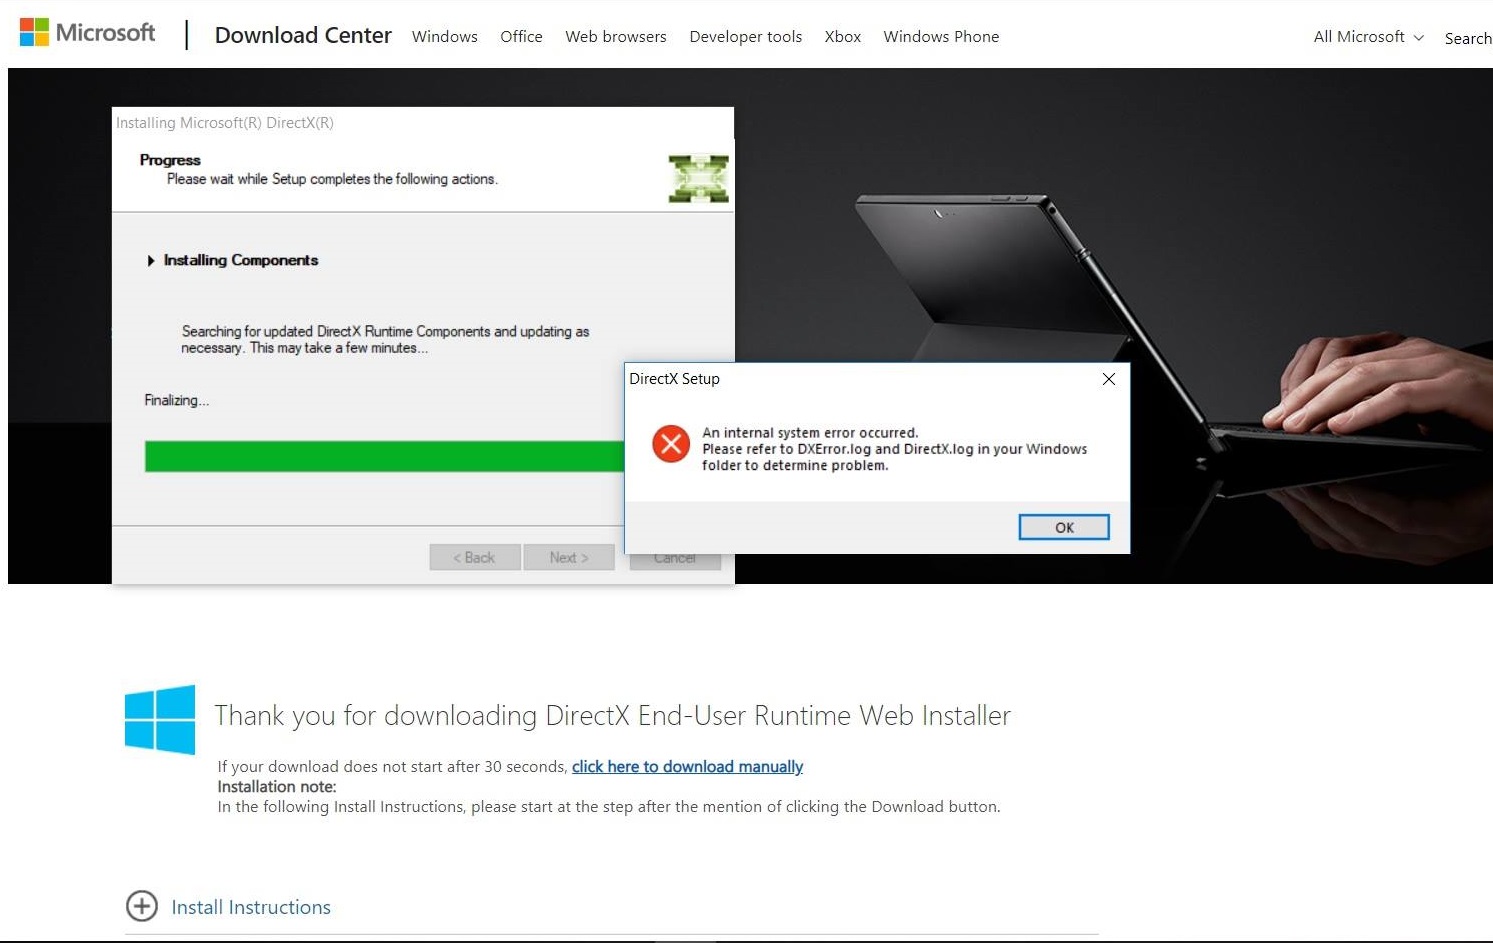Click the Microsoft logo

click(x=88, y=33)
